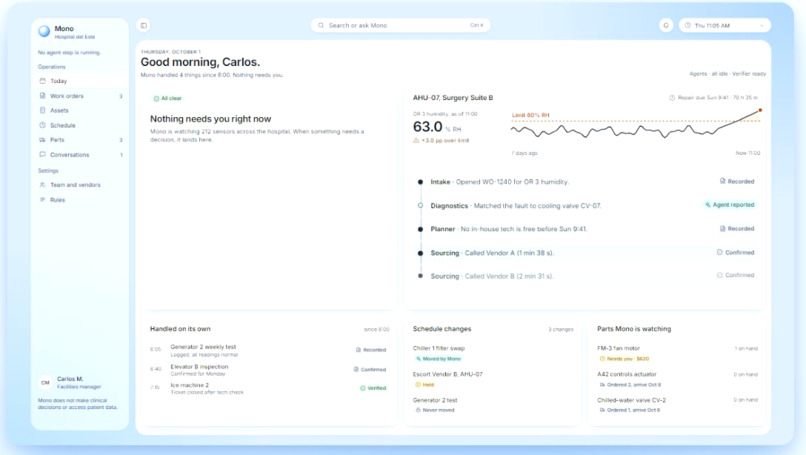Select the Generator 2 weekly test row
This screenshot has width=806, height=455.
pyautogui.click(x=268, y=350)
